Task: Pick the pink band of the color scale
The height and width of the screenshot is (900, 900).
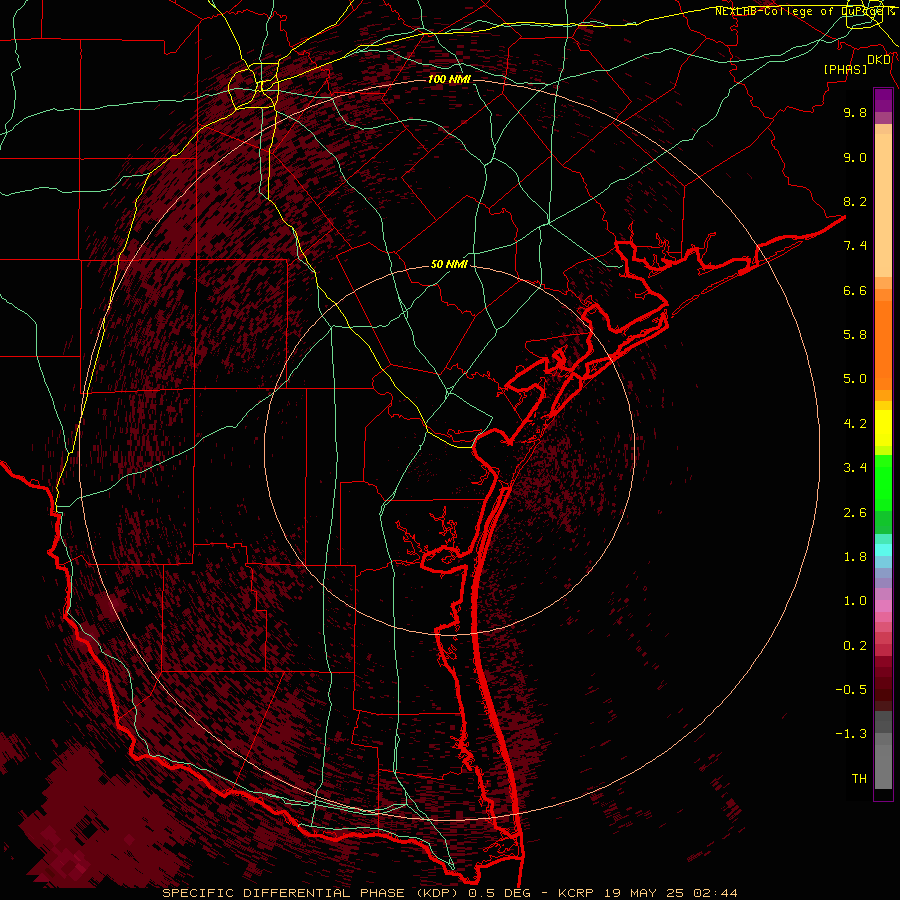Action: [x=883, y=605]
